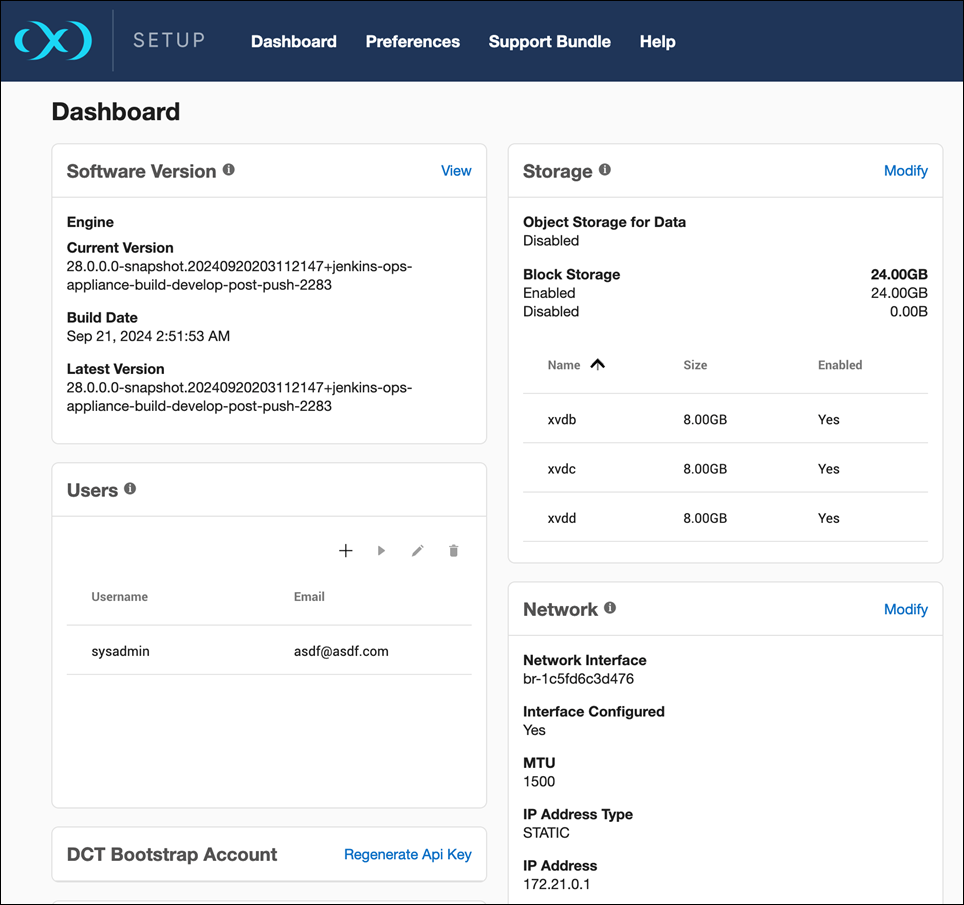This screenshot has height=905, width=964.
Task: Click the delete user trash icon
Action: point(454,551)
